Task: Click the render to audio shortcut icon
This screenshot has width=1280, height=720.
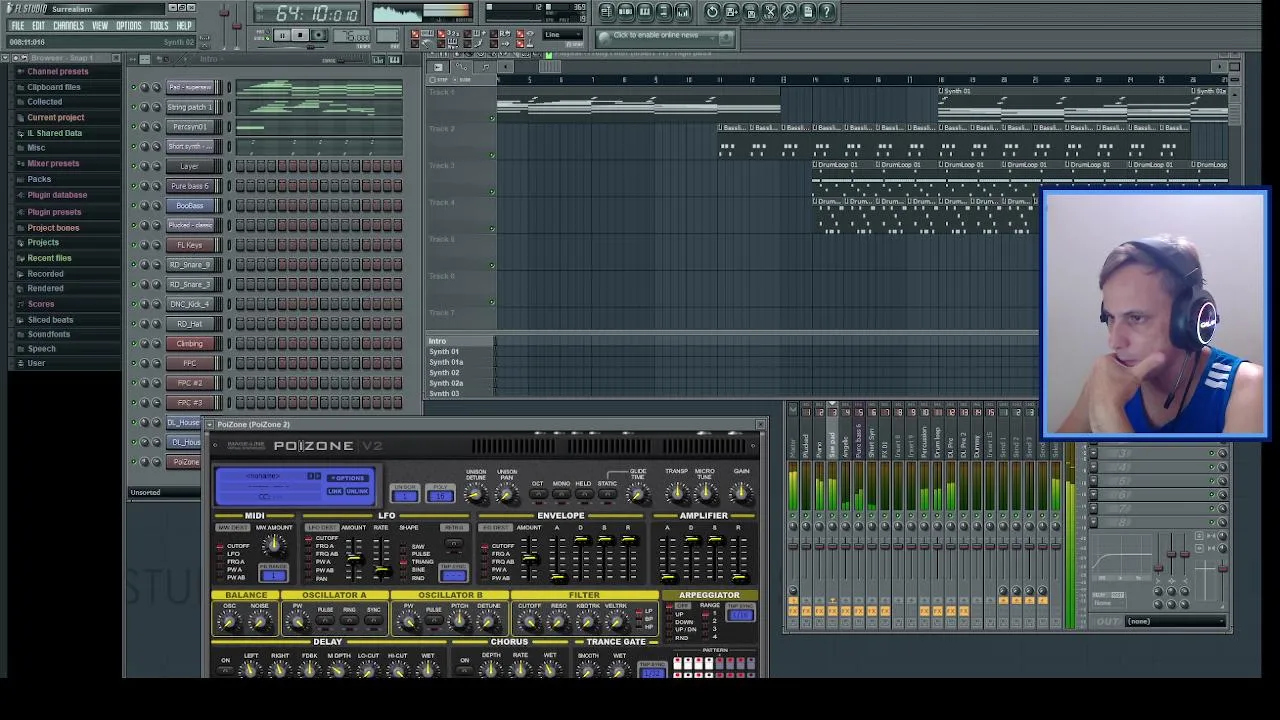Action: 750,12
